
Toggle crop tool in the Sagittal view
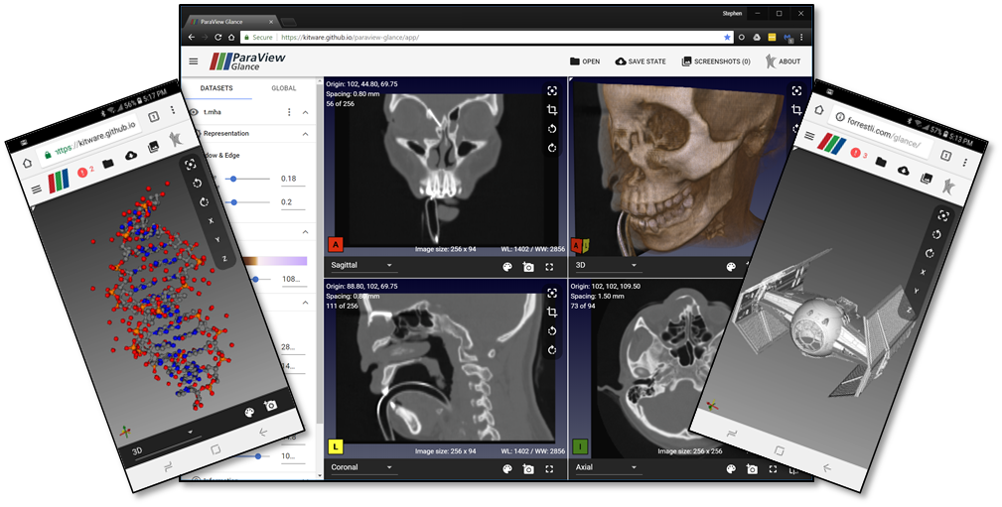(x=552, y=110)
